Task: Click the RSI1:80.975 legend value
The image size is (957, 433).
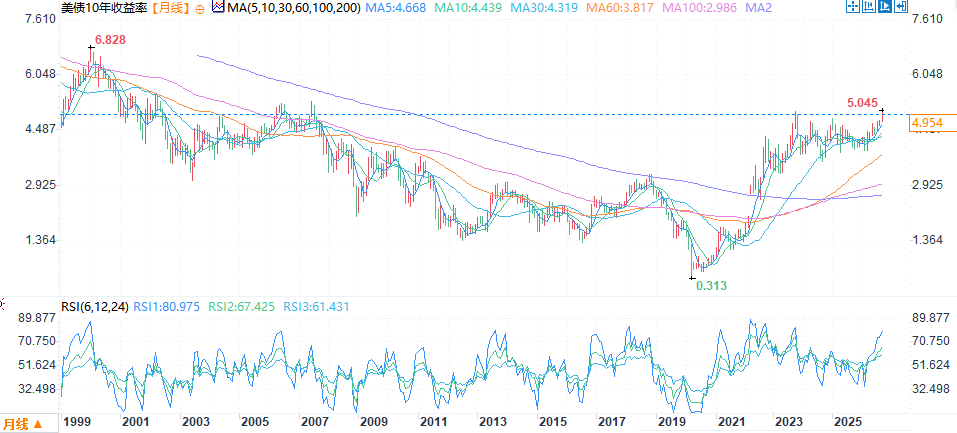Action: click(165, 307)
